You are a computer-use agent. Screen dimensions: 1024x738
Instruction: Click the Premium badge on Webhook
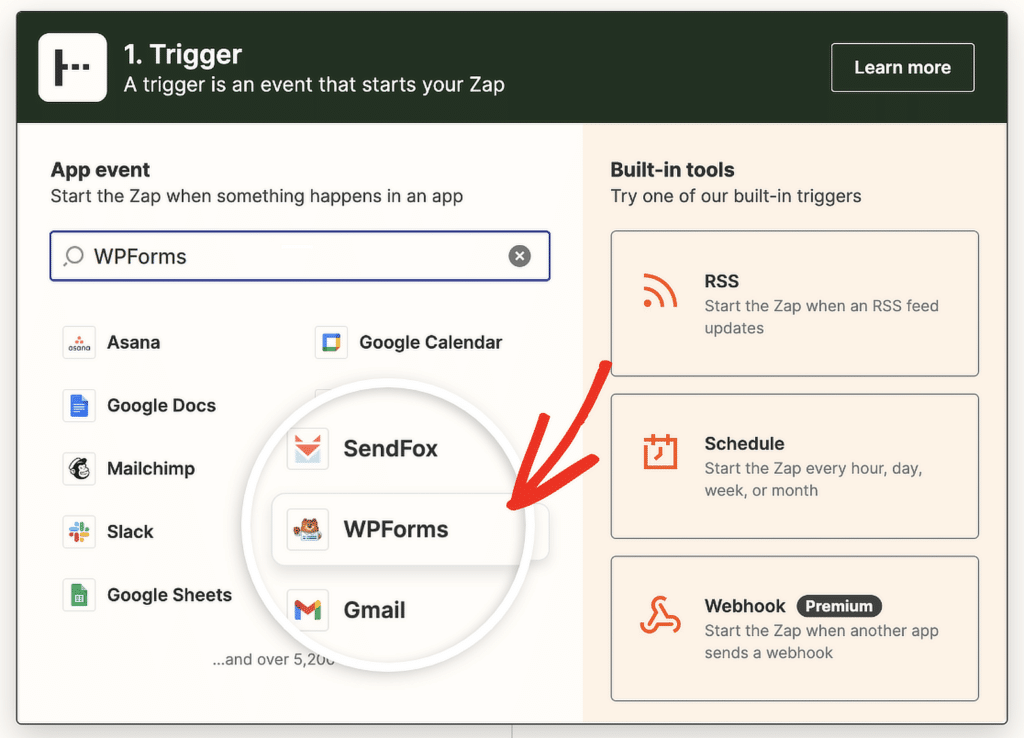839,606
